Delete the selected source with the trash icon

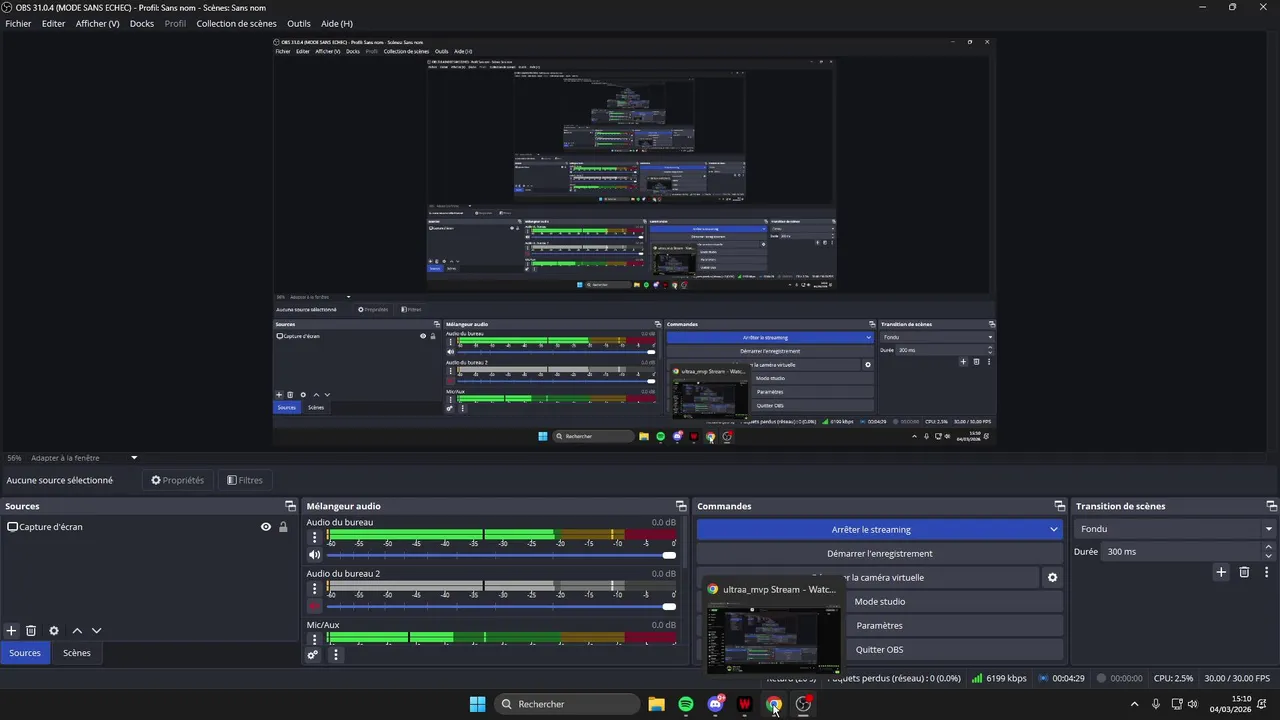[x=31, y=631]
